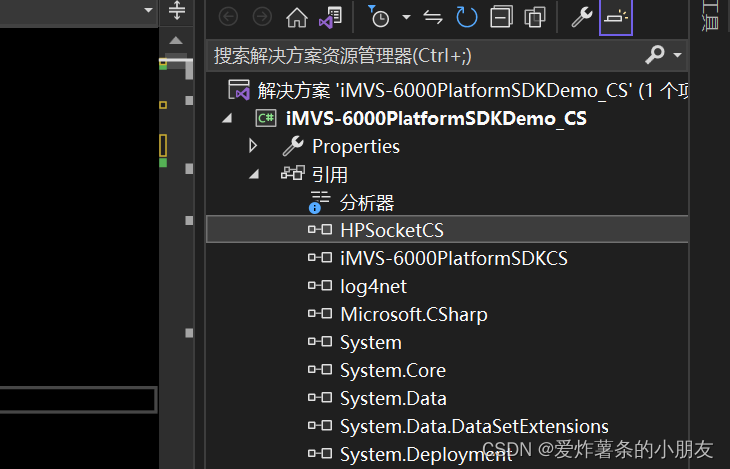
Task: Switch between solution and folder views
Action: 331,17
